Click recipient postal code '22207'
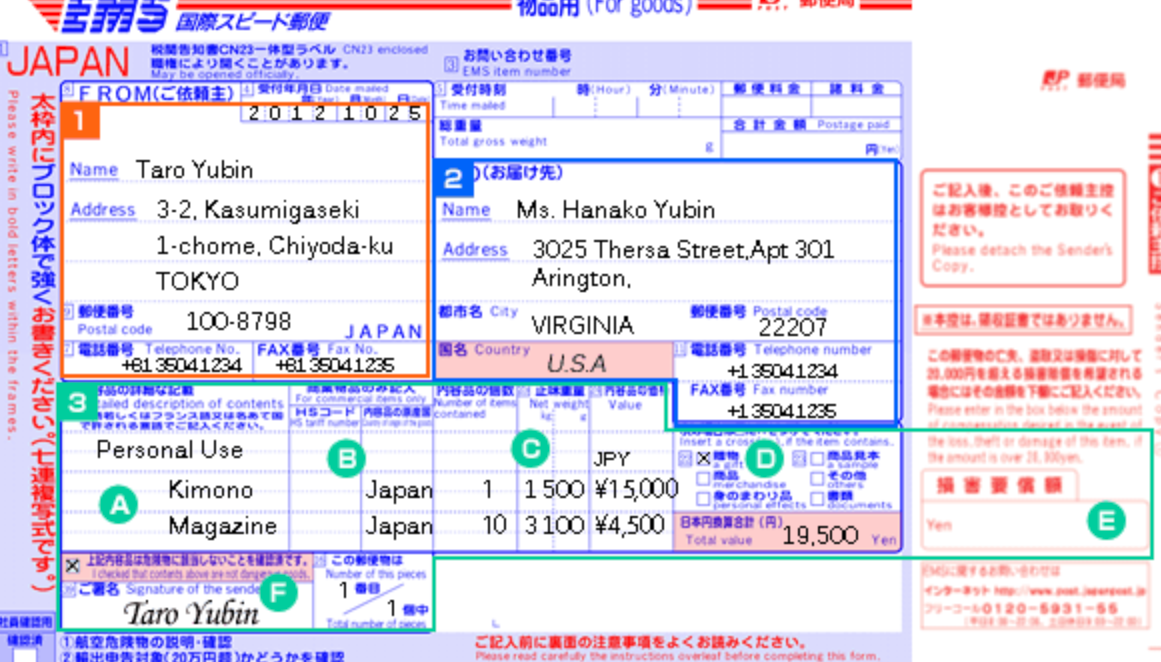1161x662 pixels. [x=792, y=327]
